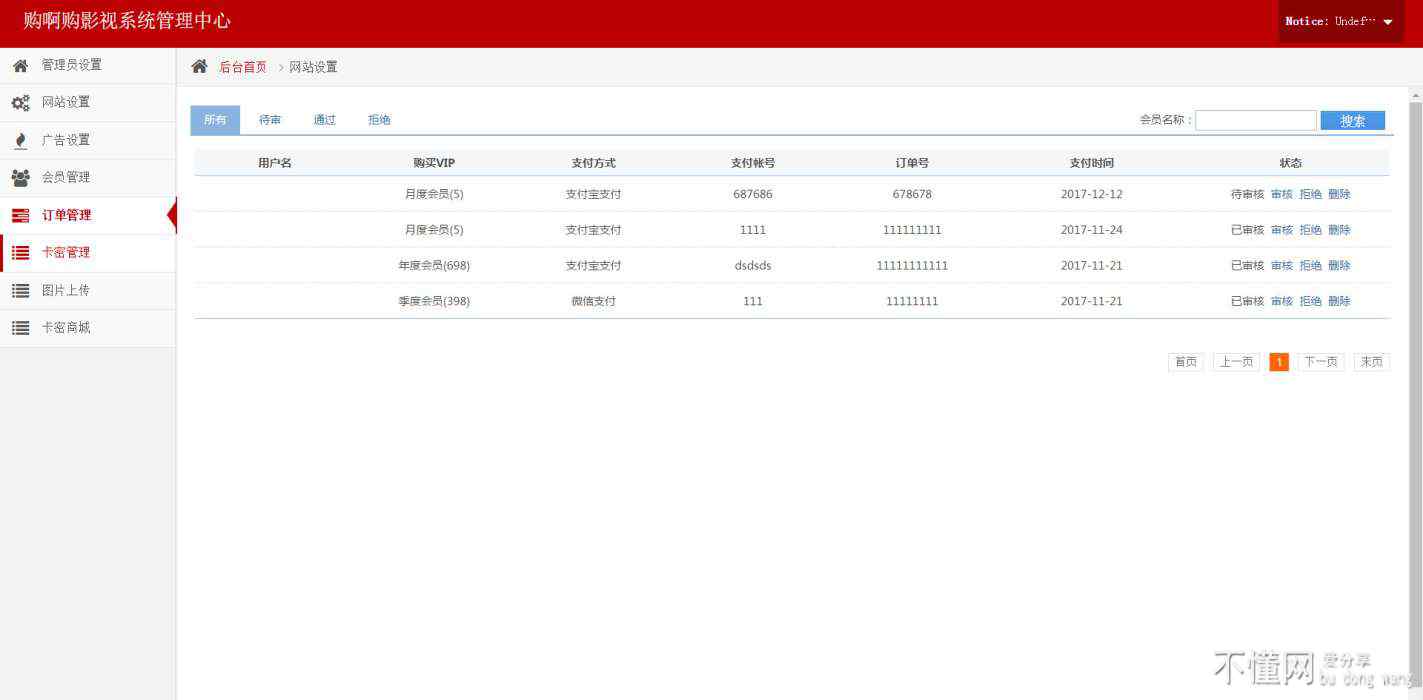Click 删除 for order 11111111111
The image size is (1423, 700).
(1339, 266)
